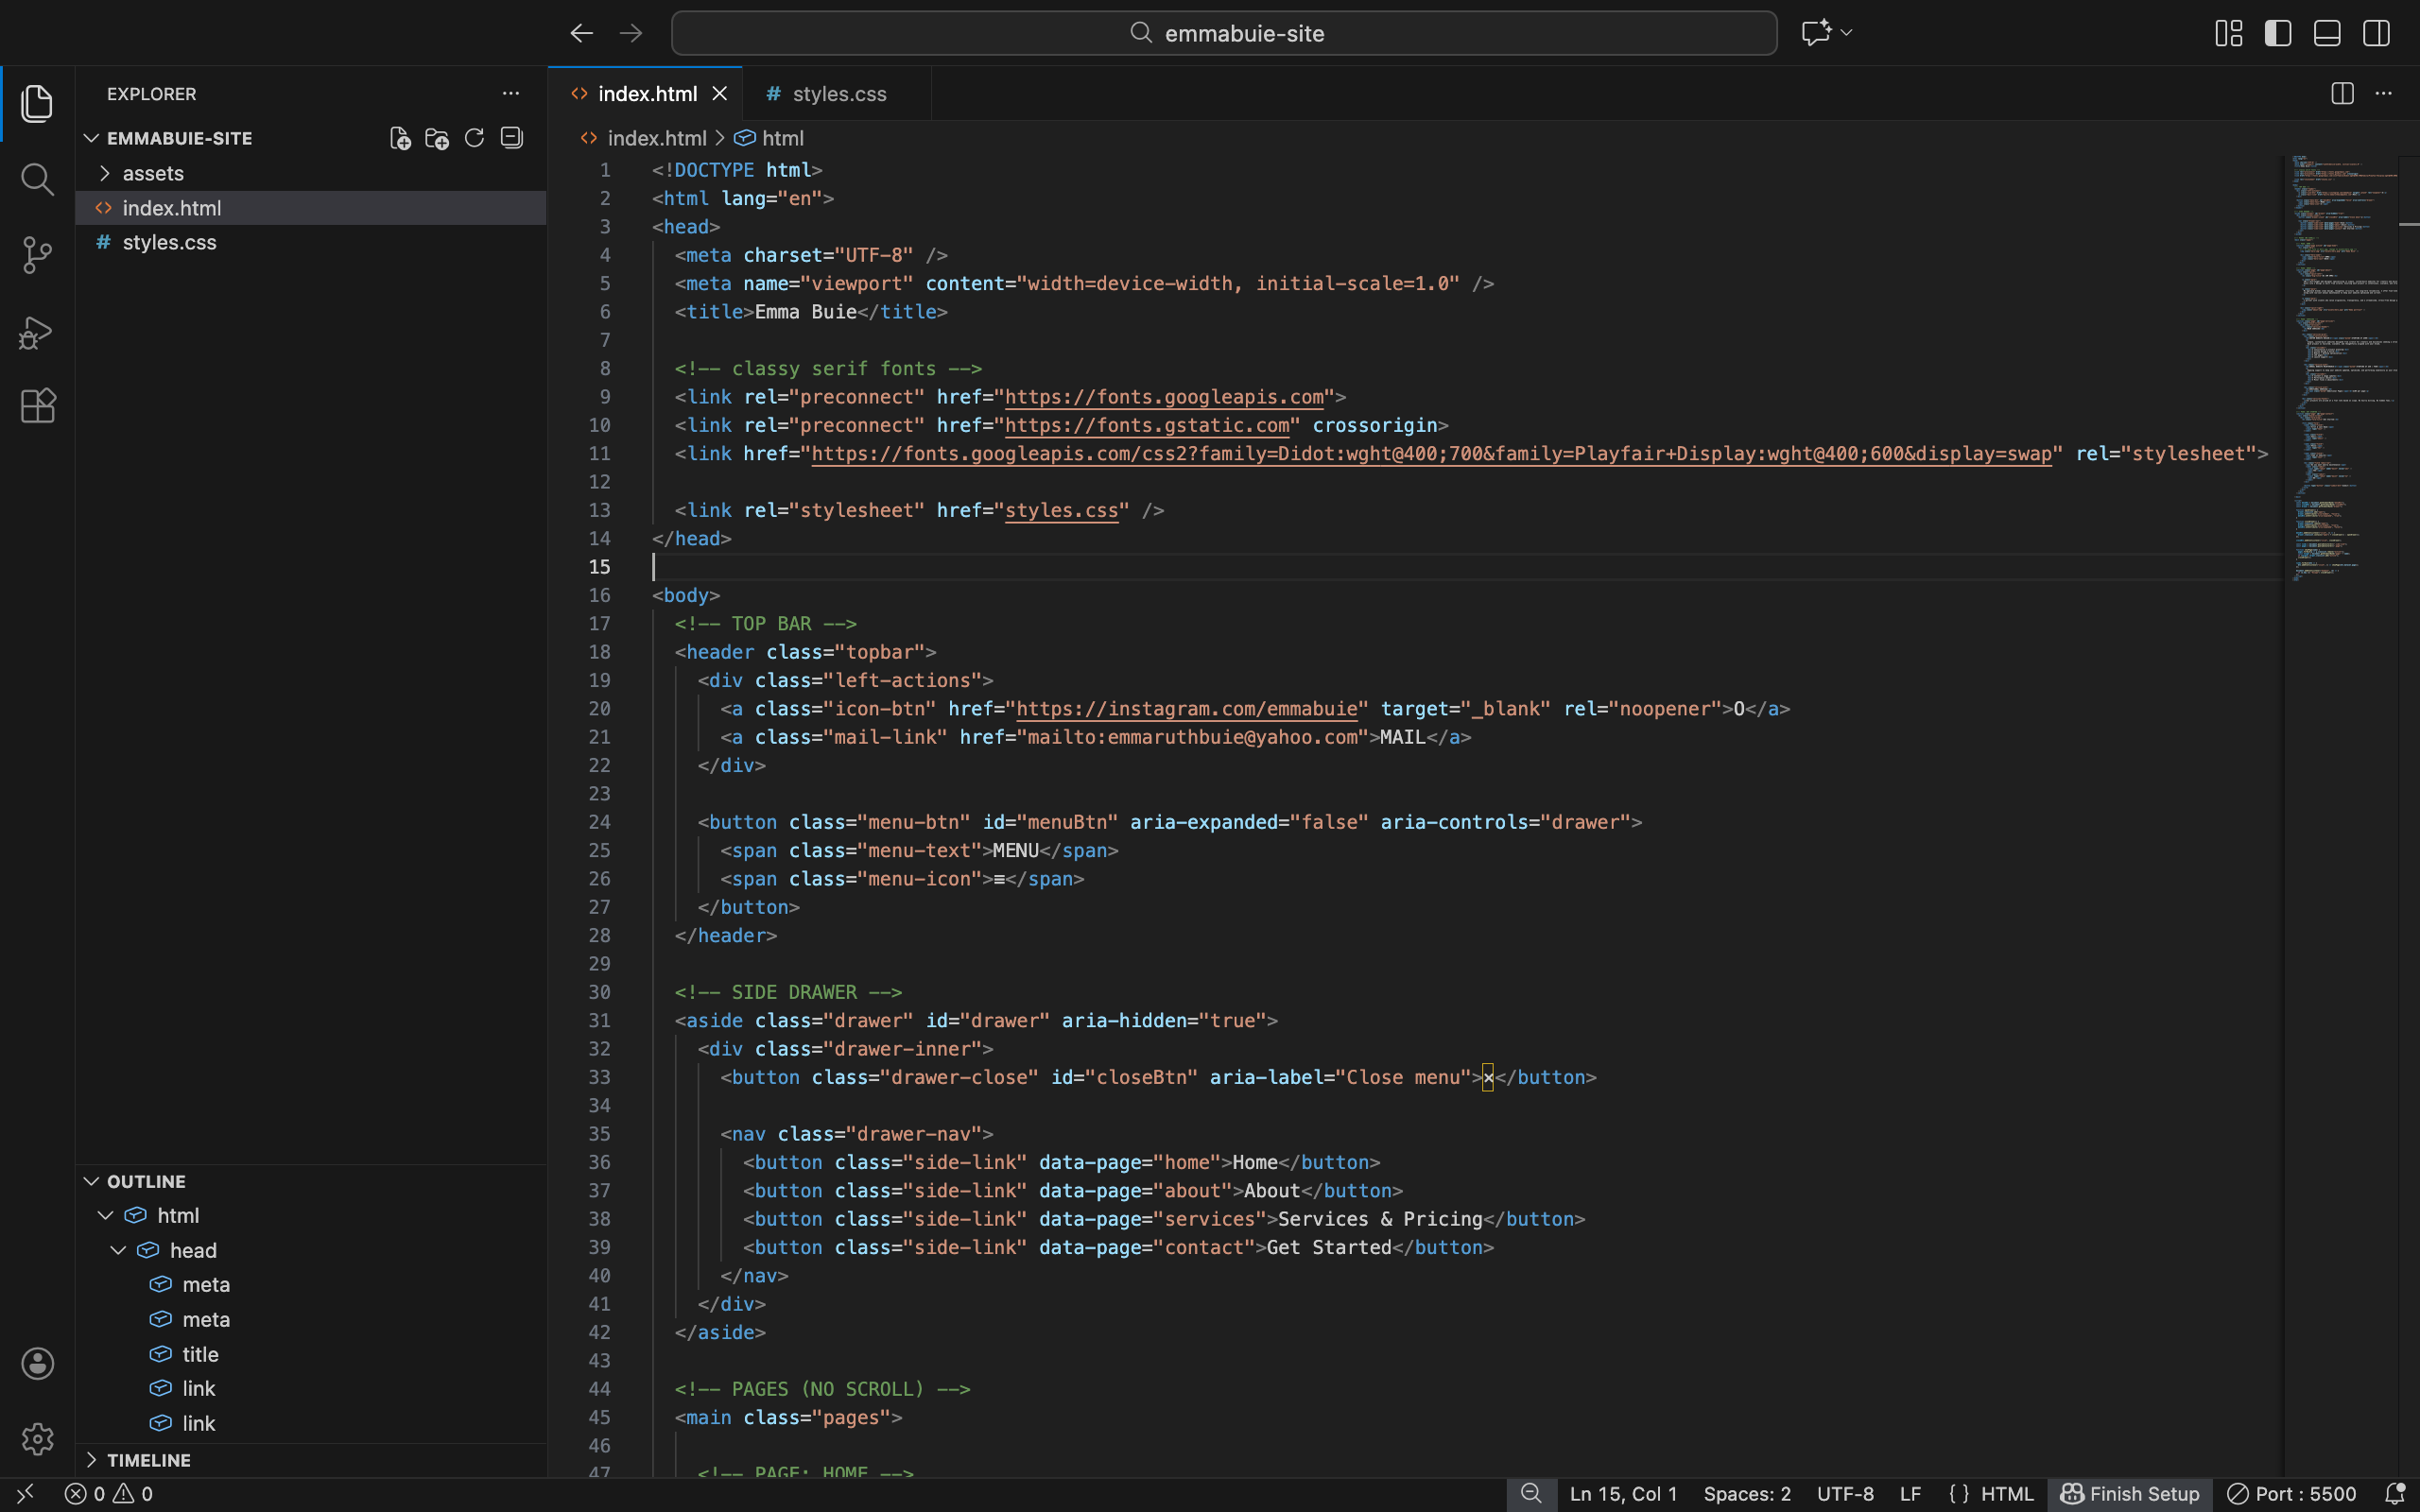
Task: Open Run and Debug view
Action: tap(37, 332)
